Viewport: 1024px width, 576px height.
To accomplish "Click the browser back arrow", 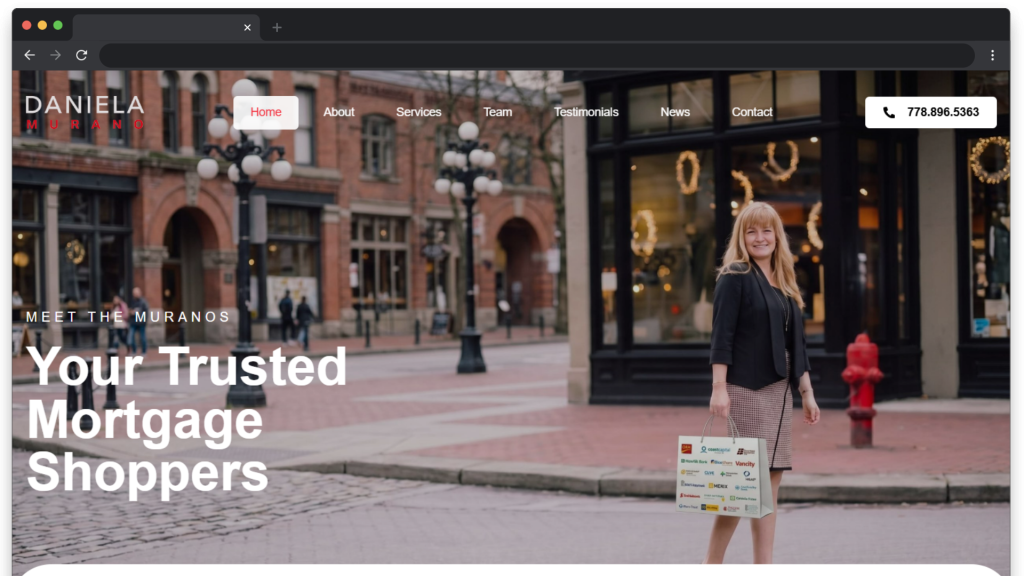I will click(x=29, y=56).
